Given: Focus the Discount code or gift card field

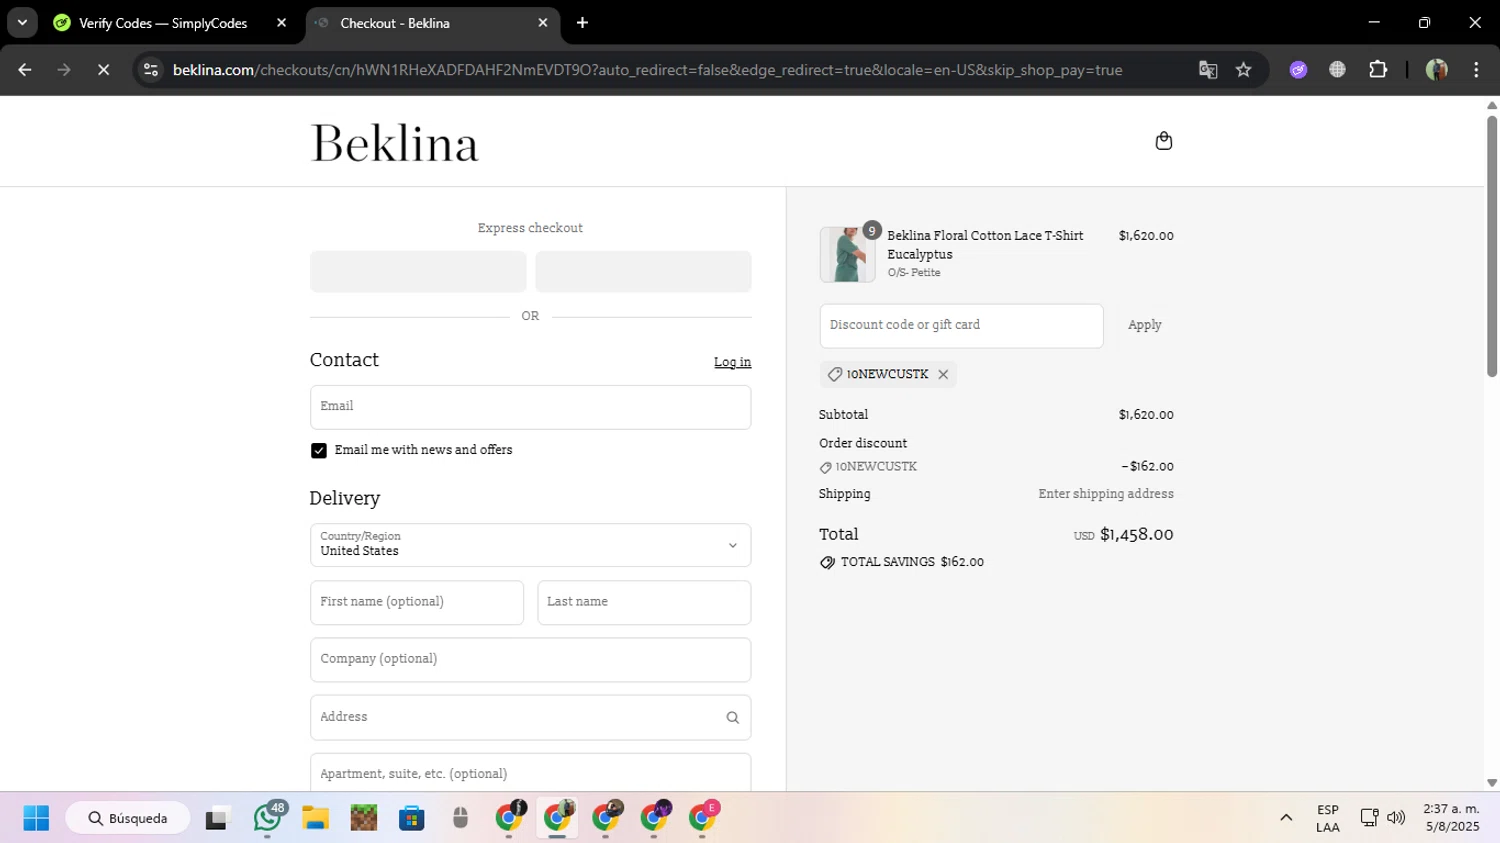Looking at the screenshot, I should click(961, 326).
